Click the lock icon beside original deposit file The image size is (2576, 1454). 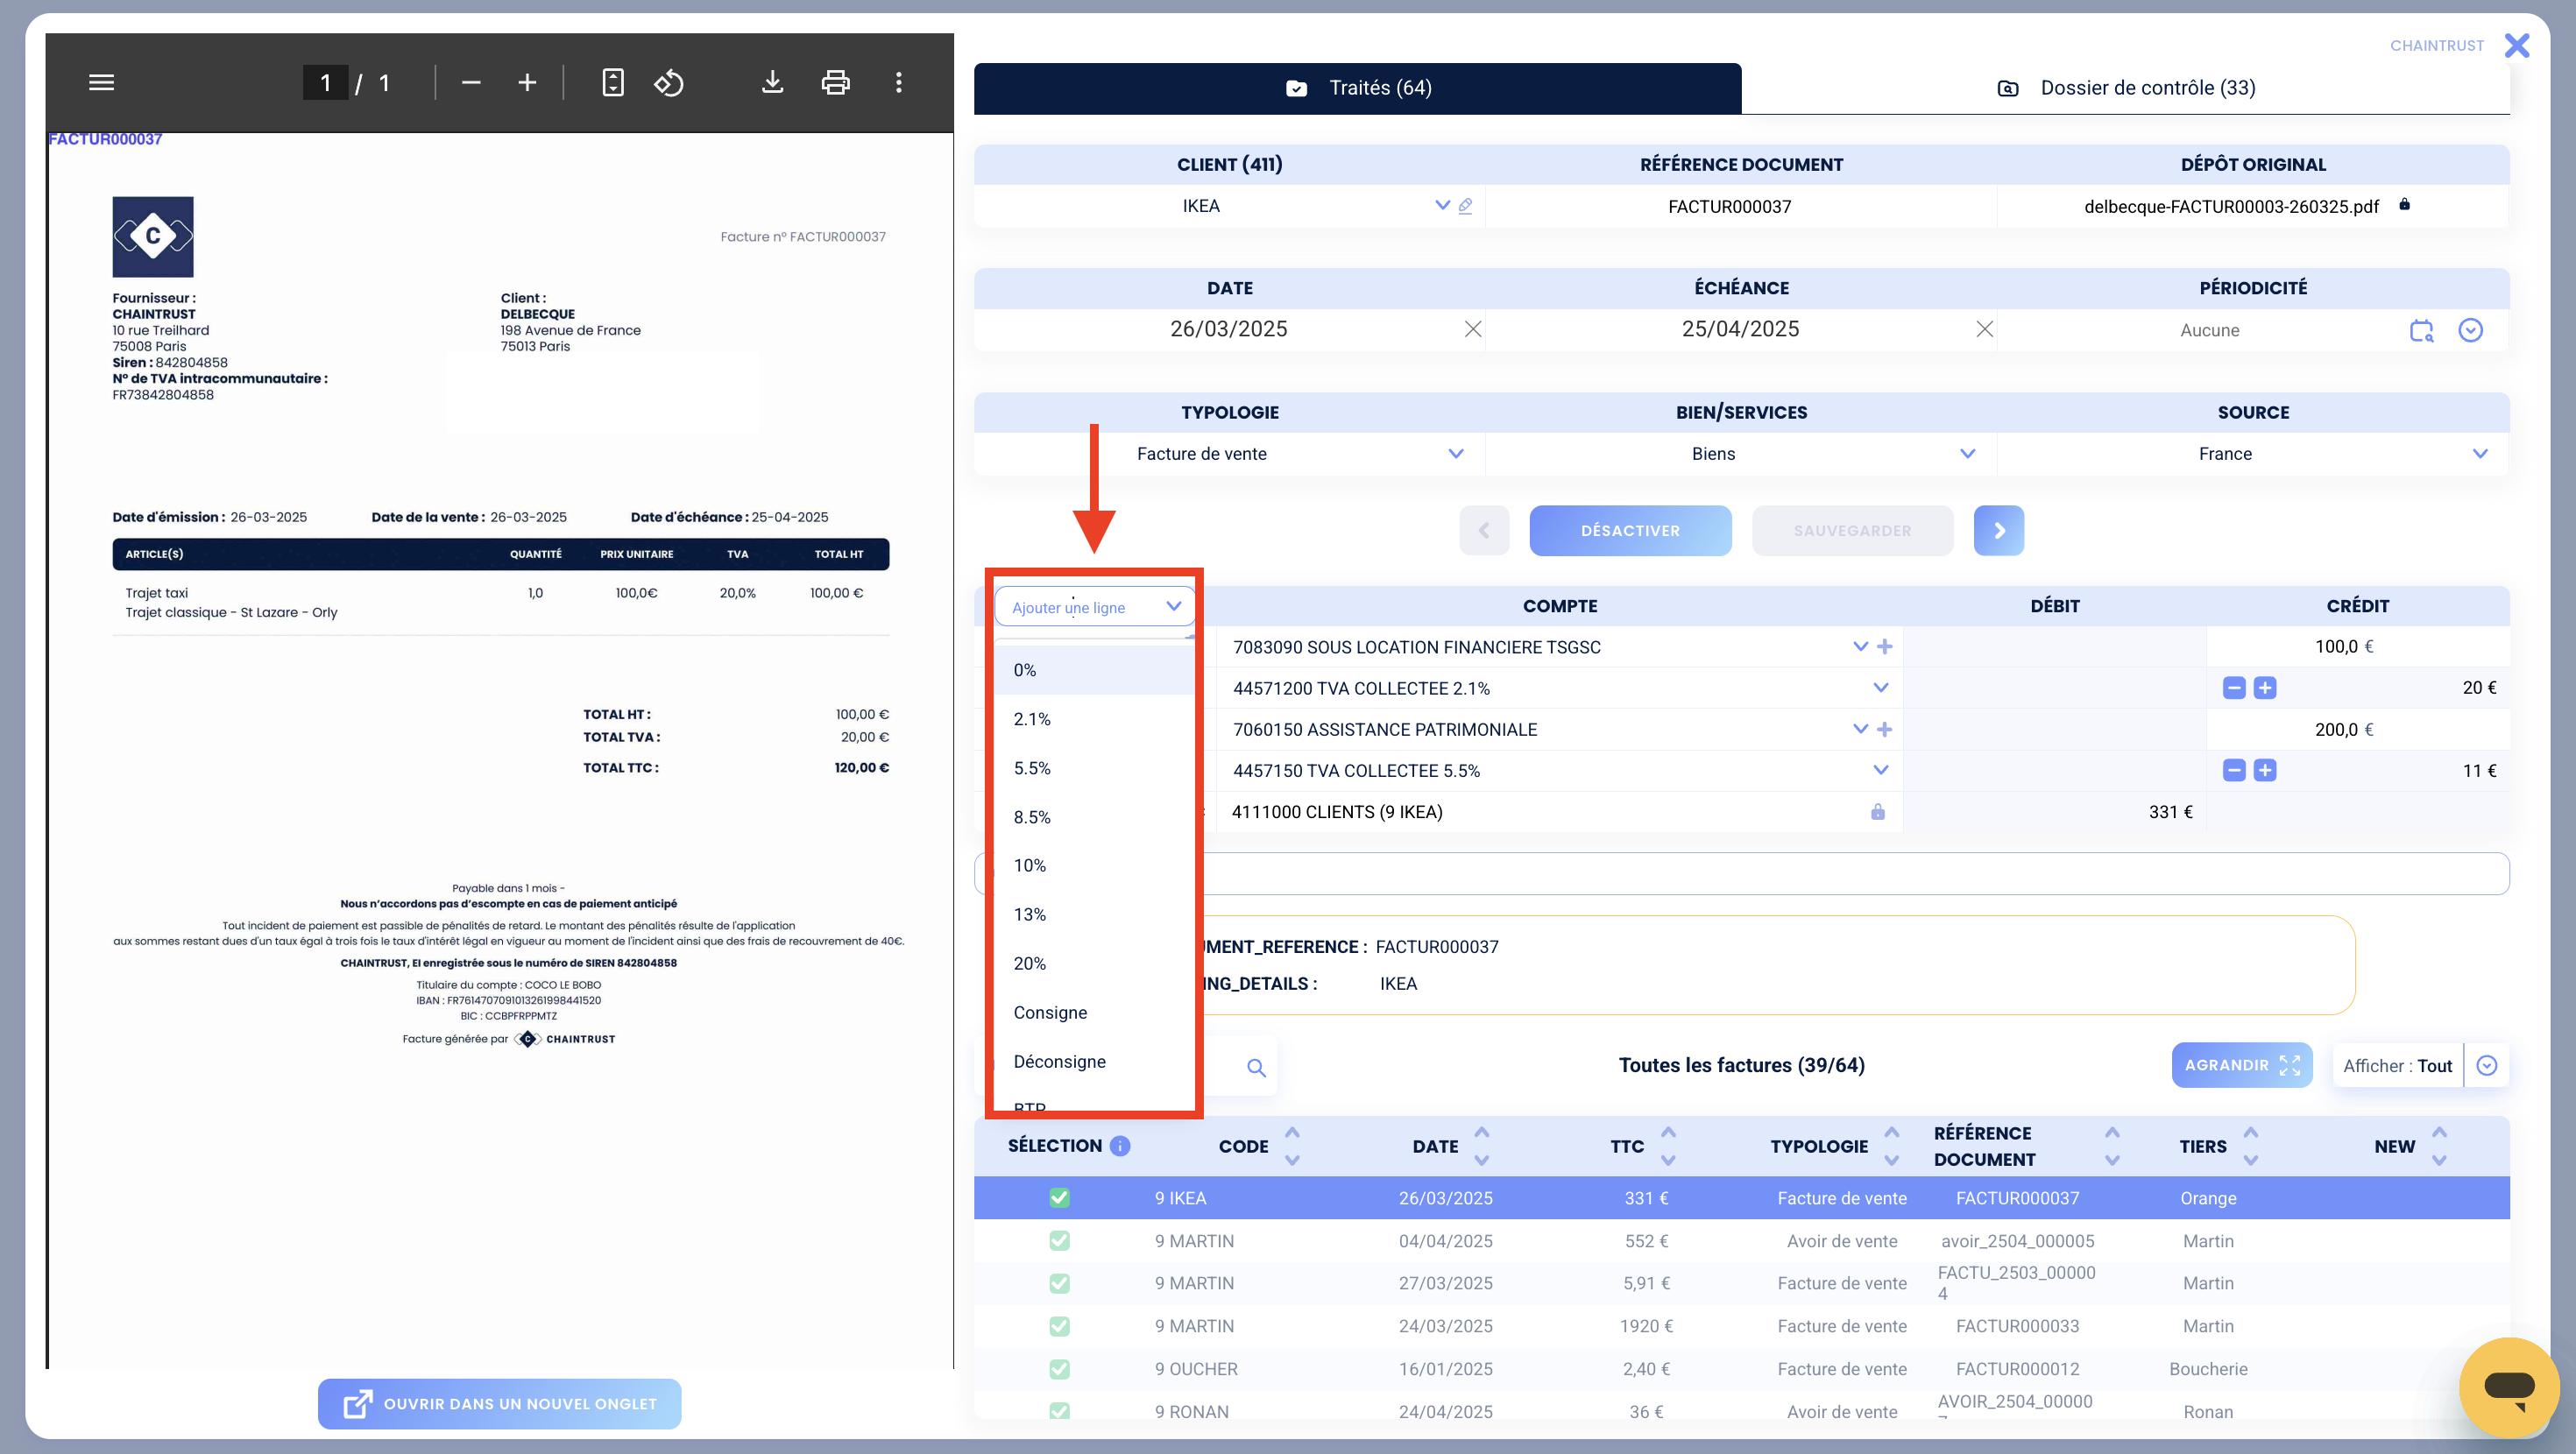click(2404, 204)
